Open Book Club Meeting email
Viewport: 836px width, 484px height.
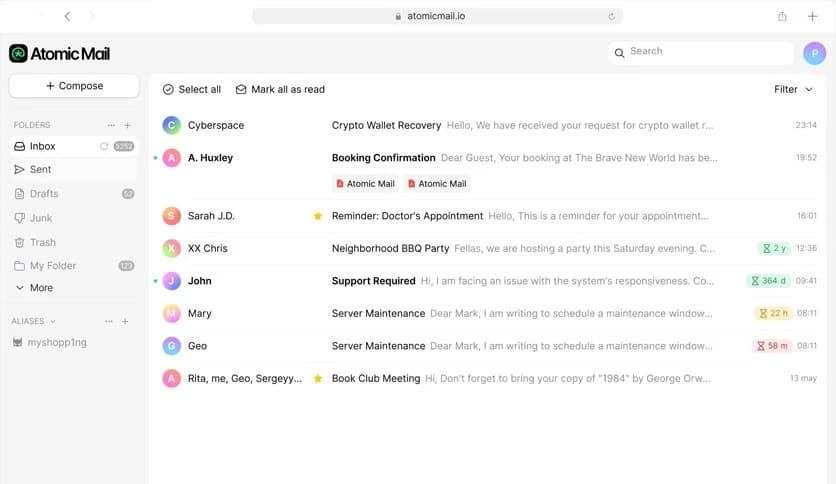pos(488,378)
